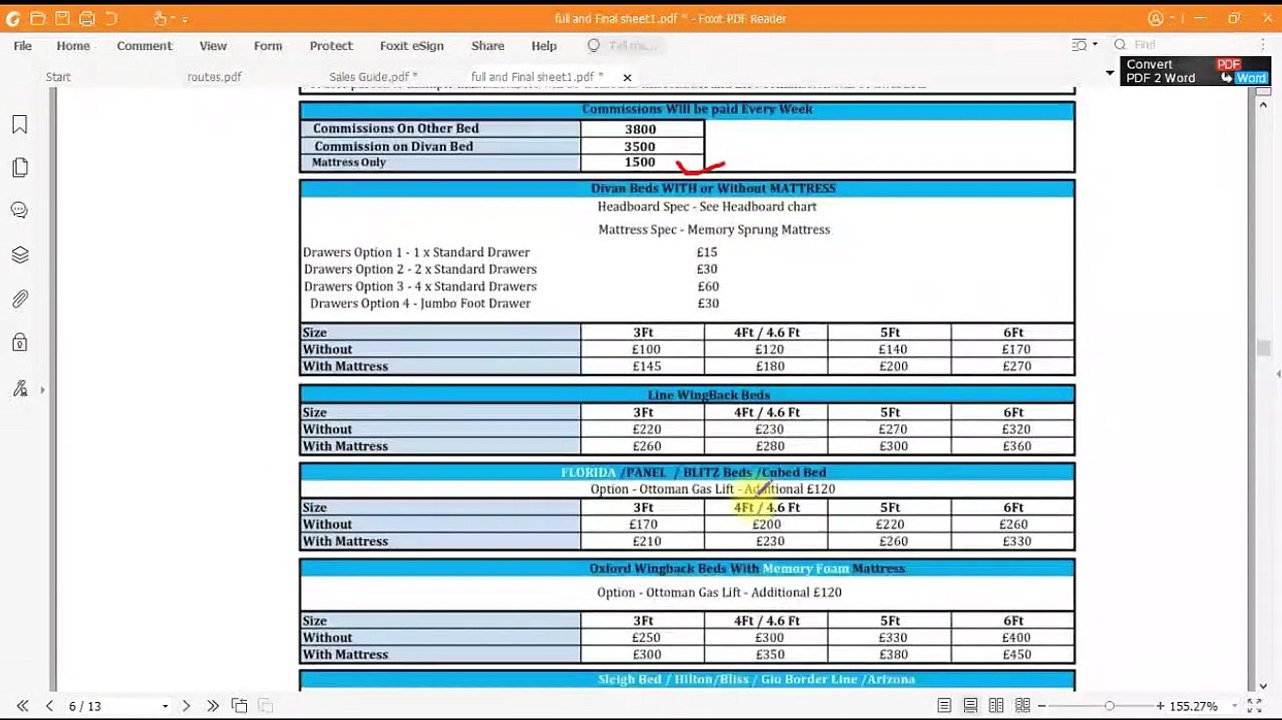Click the Print icon in quick access bar
The height and width of the screenshot is (720, 1282).
pos(86,18)
